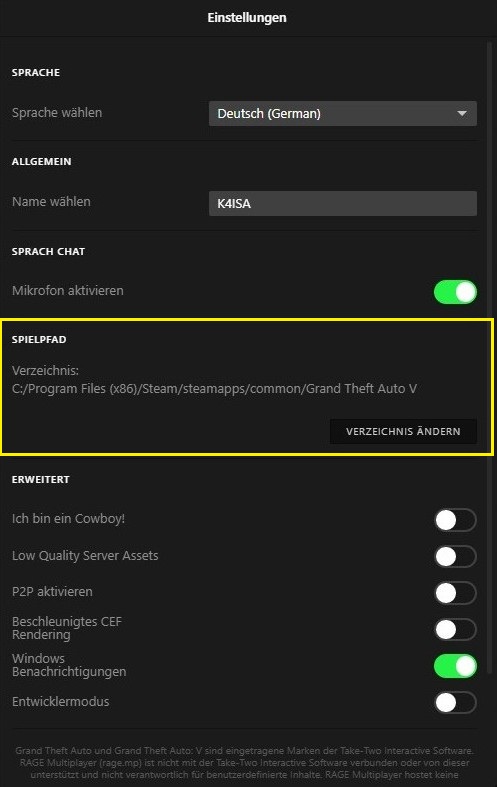
Task: Switch on the Entwicklermodus toggle
Action: [x=455, y=702]
